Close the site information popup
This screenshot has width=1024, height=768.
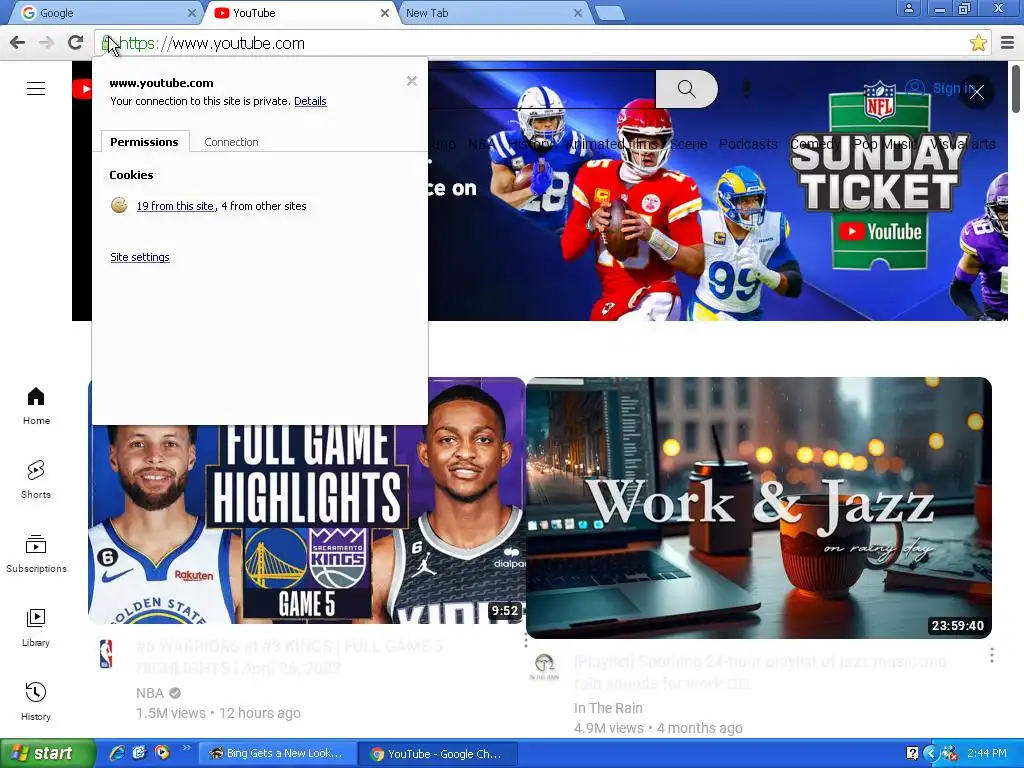[x=411, y=81]
